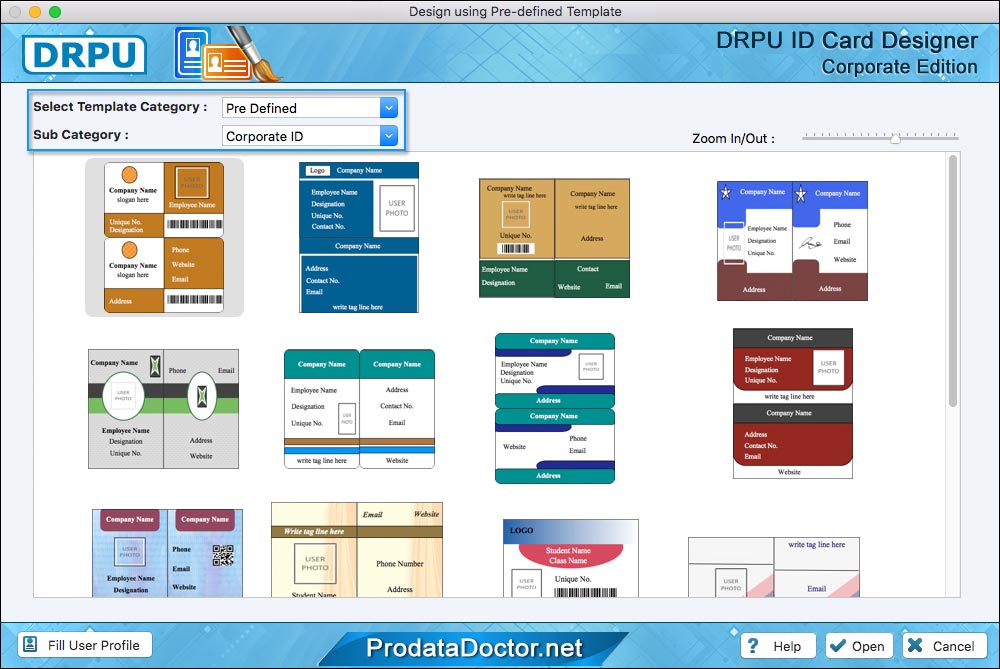Click the Zoom In/Out slider handle
Screen dimensions: 1000x669
tap(895, 138)
